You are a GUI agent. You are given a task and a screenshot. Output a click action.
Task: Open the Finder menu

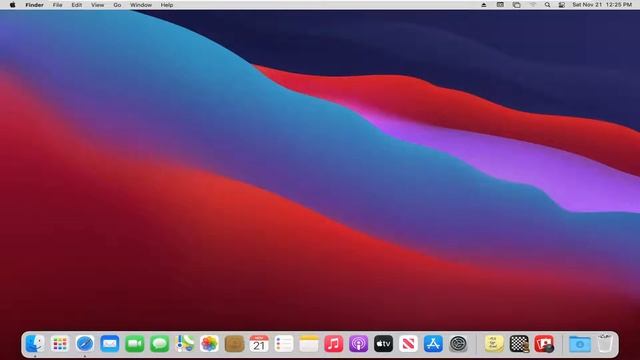tap(35, 5)
